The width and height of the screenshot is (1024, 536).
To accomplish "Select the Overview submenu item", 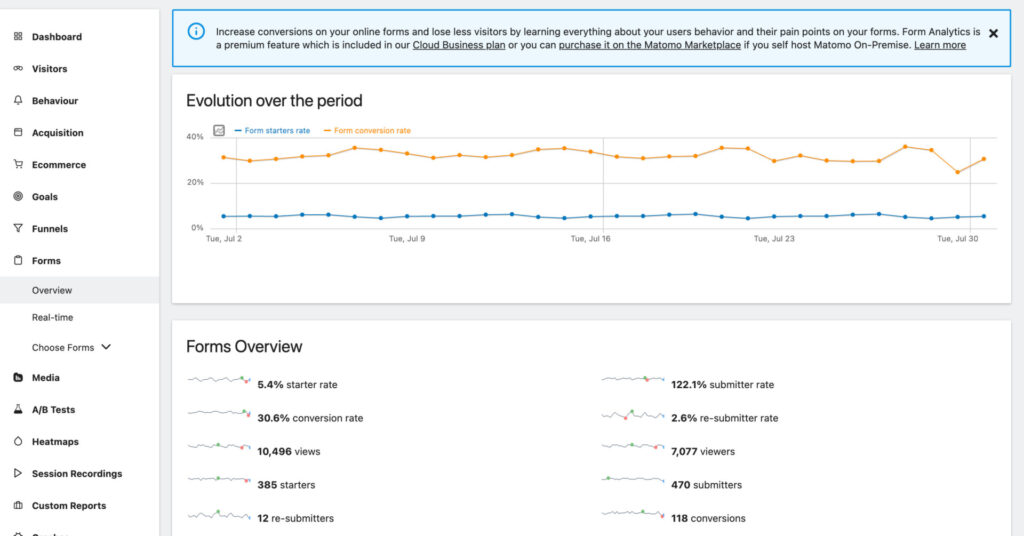I will tap(52, 291).
